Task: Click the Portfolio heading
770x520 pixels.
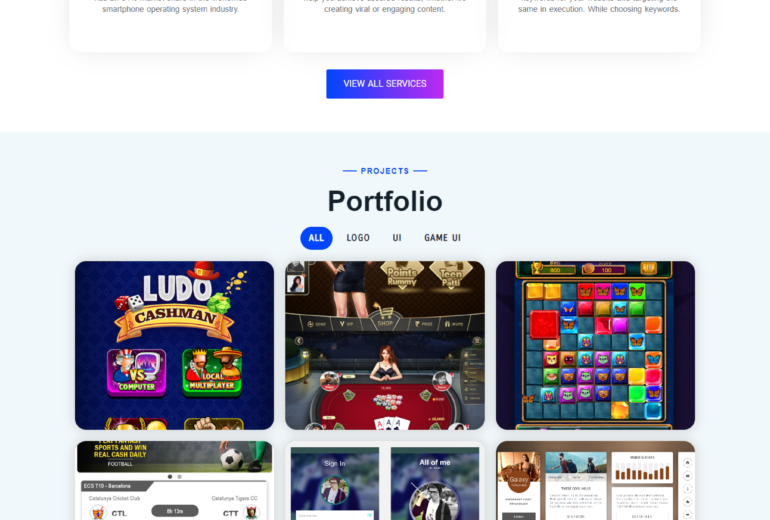Action: (385, 201)
